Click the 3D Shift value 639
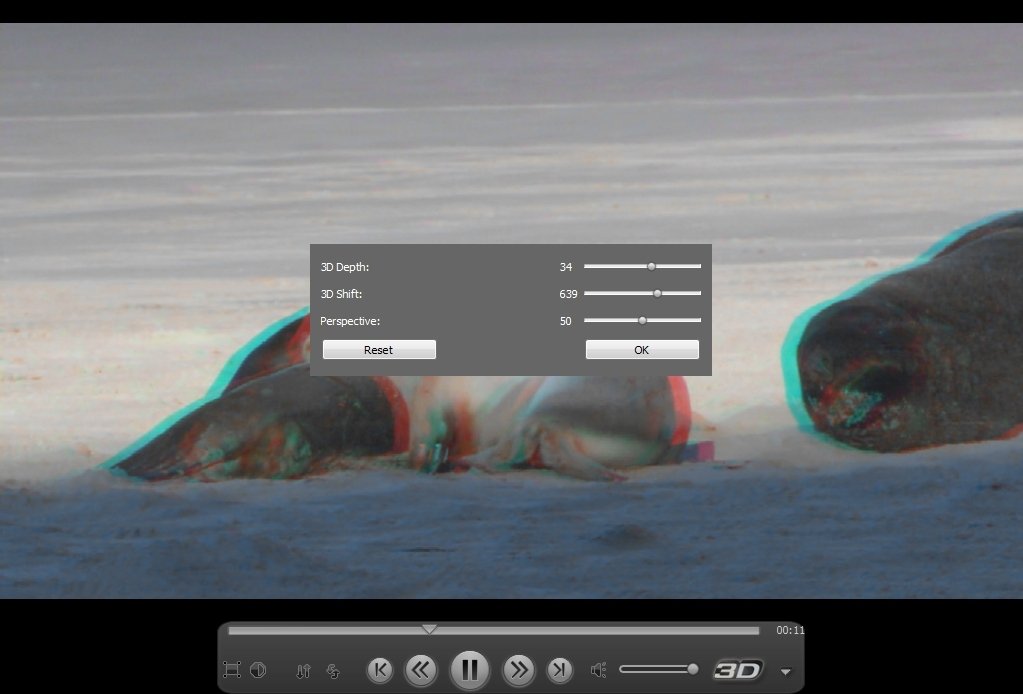The image size is (1023, 694). 568,294
